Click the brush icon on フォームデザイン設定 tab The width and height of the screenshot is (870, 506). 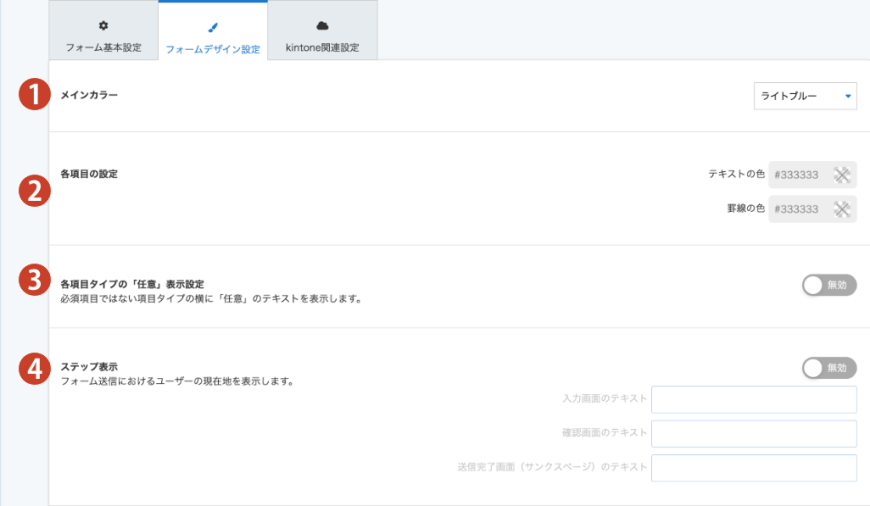click(213, 27)
